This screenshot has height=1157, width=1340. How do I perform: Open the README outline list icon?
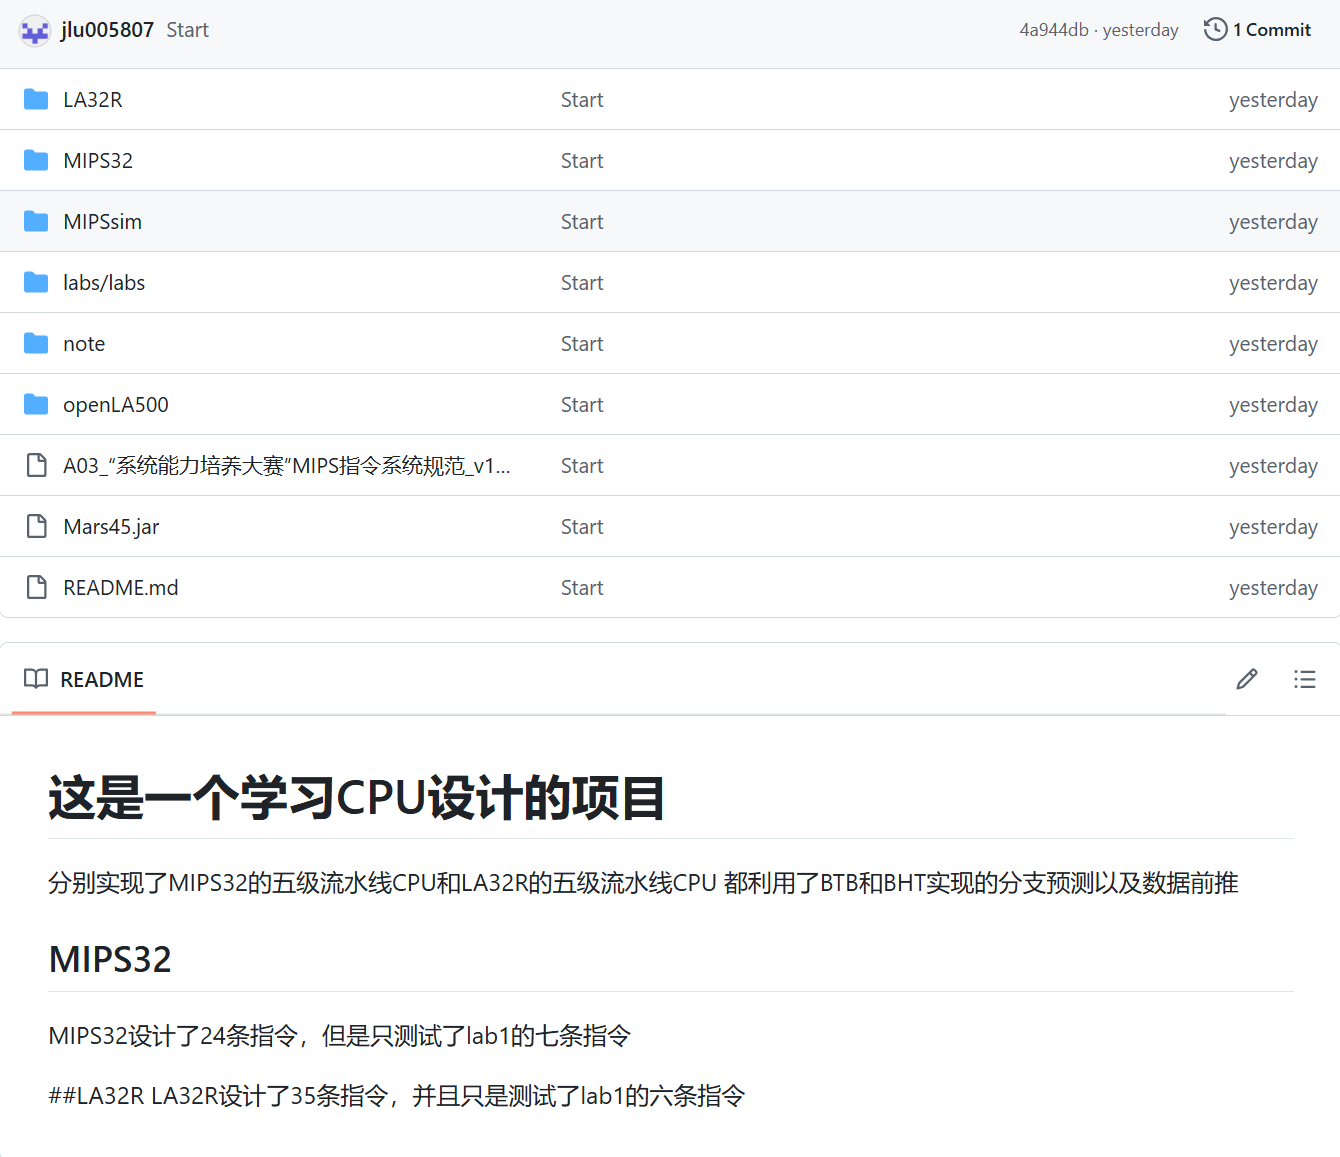(1304, 680)
